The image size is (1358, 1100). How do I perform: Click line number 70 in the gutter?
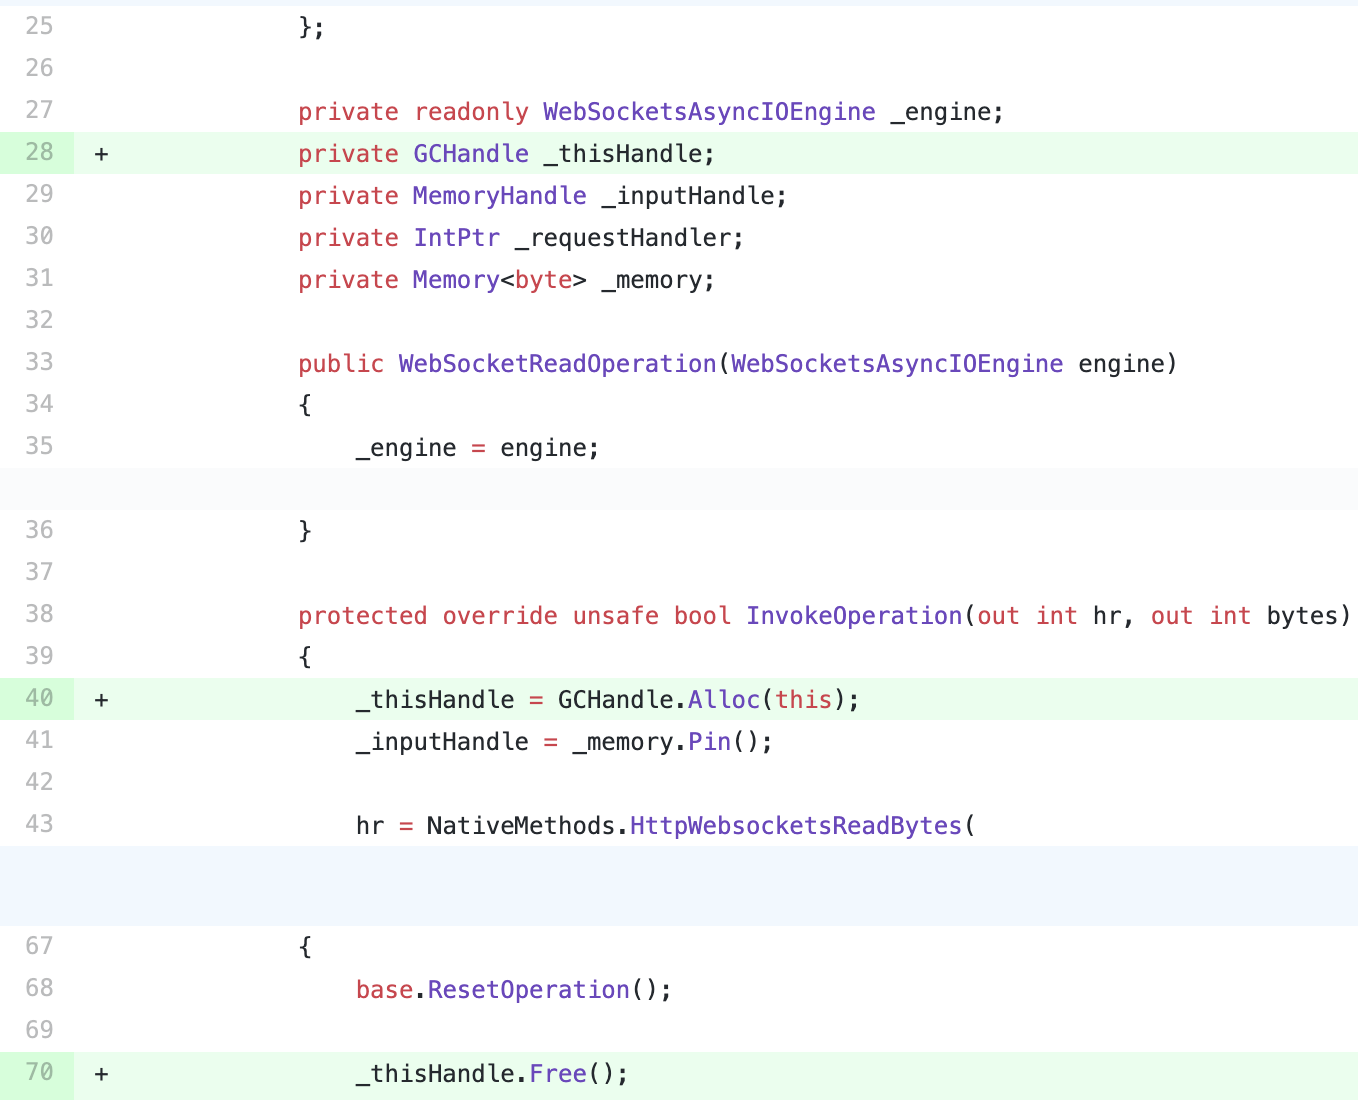[x=39, y=1072]
